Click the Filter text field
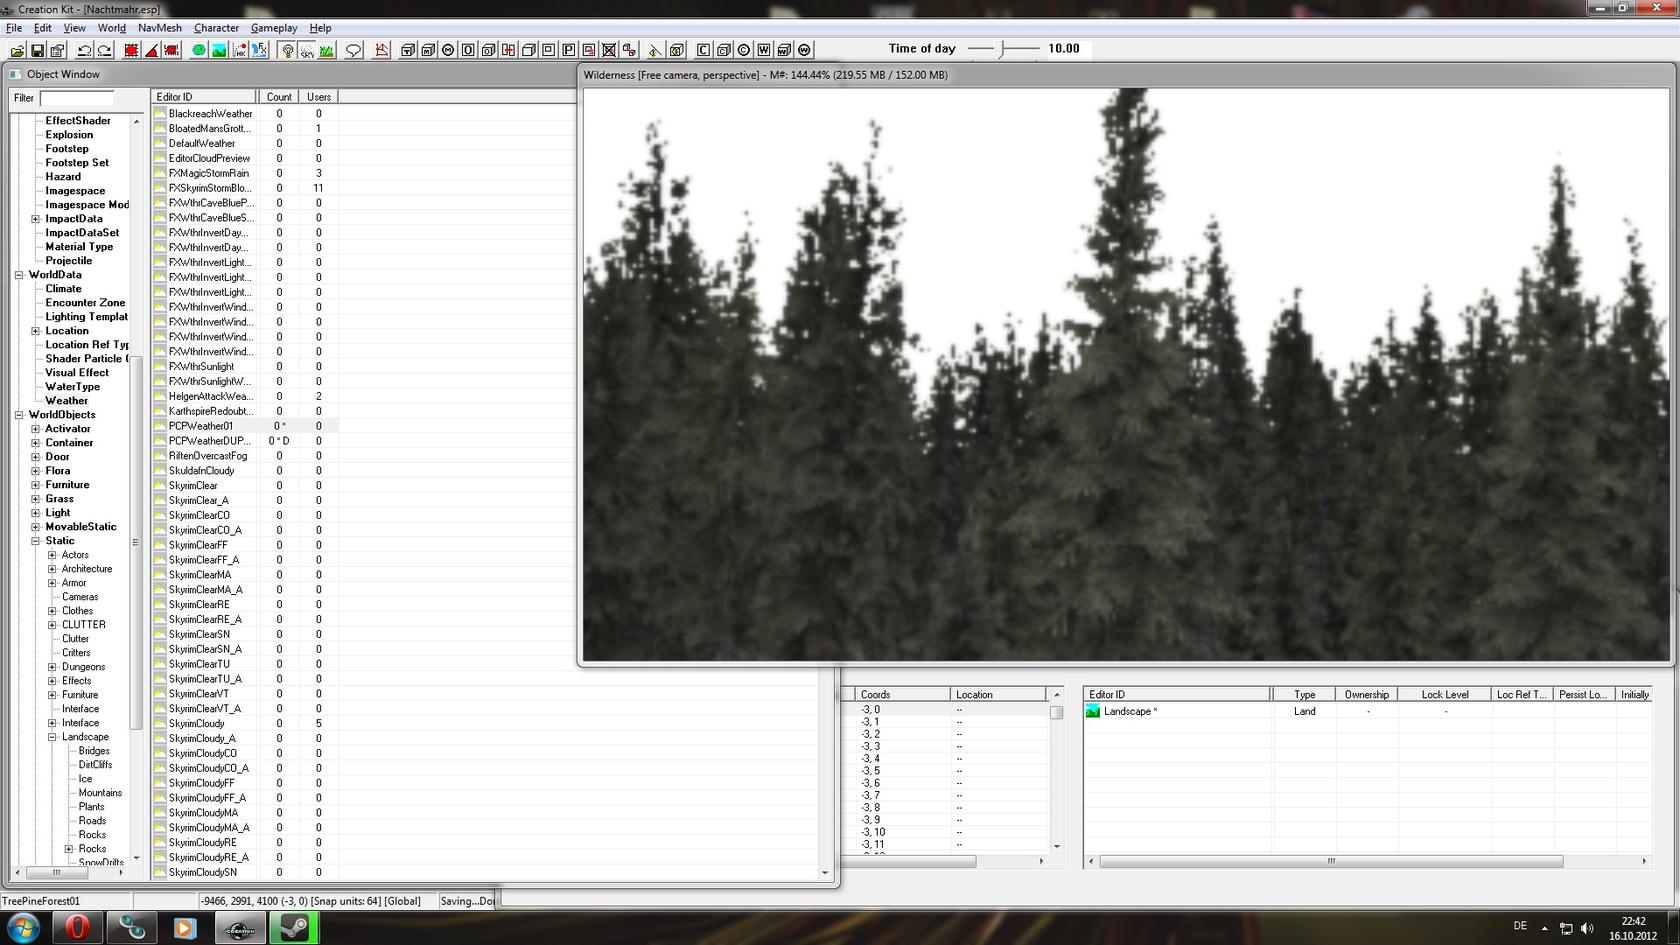This screenshot has height=945, width=1680. coord(76,98)
